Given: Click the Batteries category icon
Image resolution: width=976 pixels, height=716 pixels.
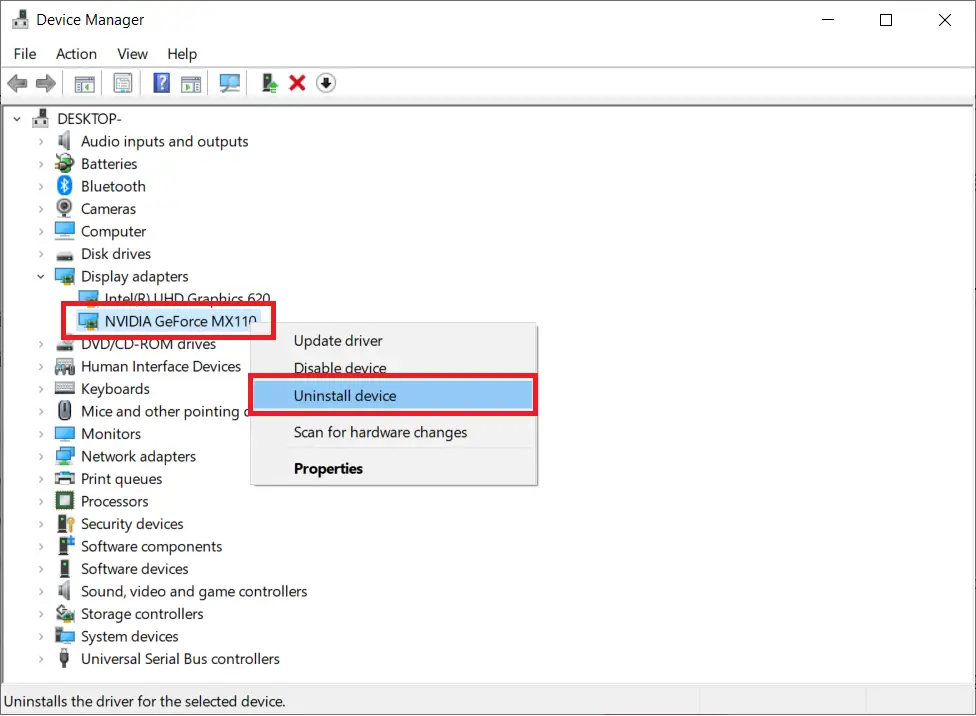Looking at the screenshot, I should [x=65, y=163].
